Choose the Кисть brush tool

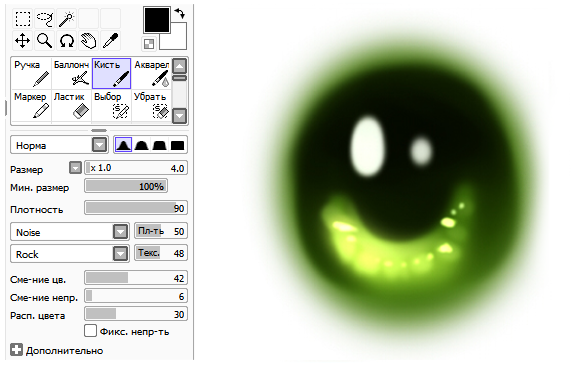pyautogui.click(x=111, y=73)
